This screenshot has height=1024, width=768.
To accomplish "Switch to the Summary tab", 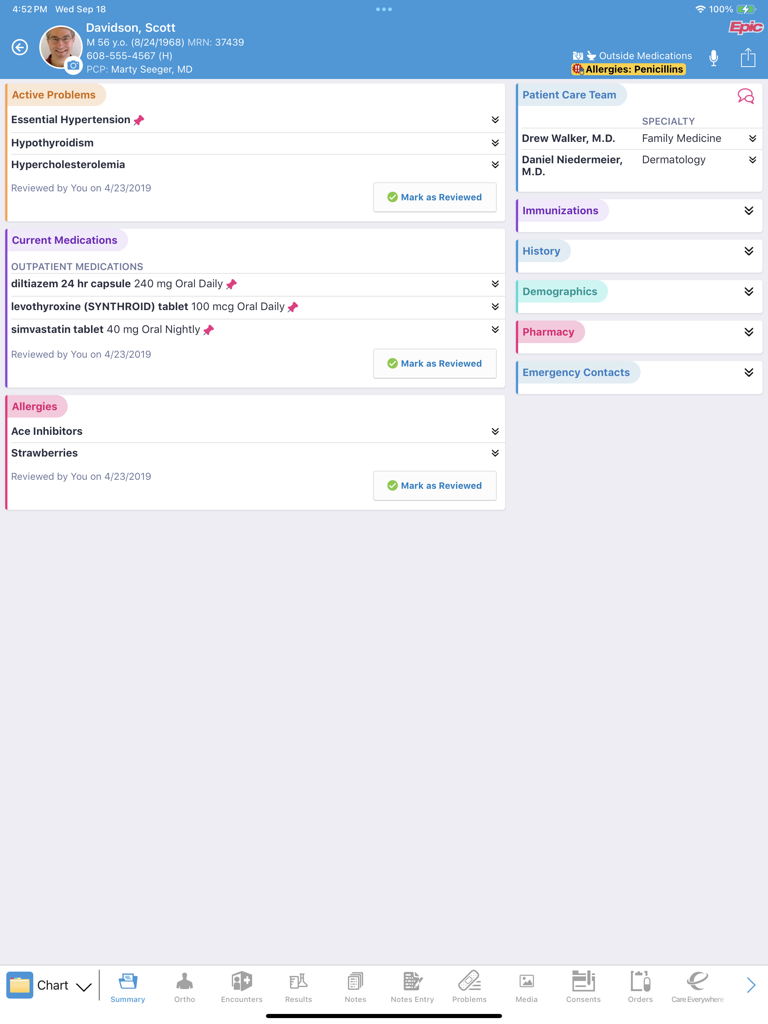I will pyautogui.click(x=127, y=983).
